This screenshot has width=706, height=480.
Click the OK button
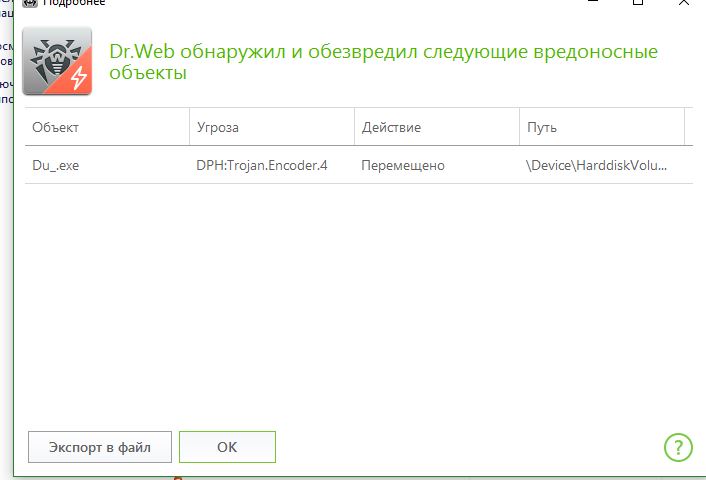point(227,447)
